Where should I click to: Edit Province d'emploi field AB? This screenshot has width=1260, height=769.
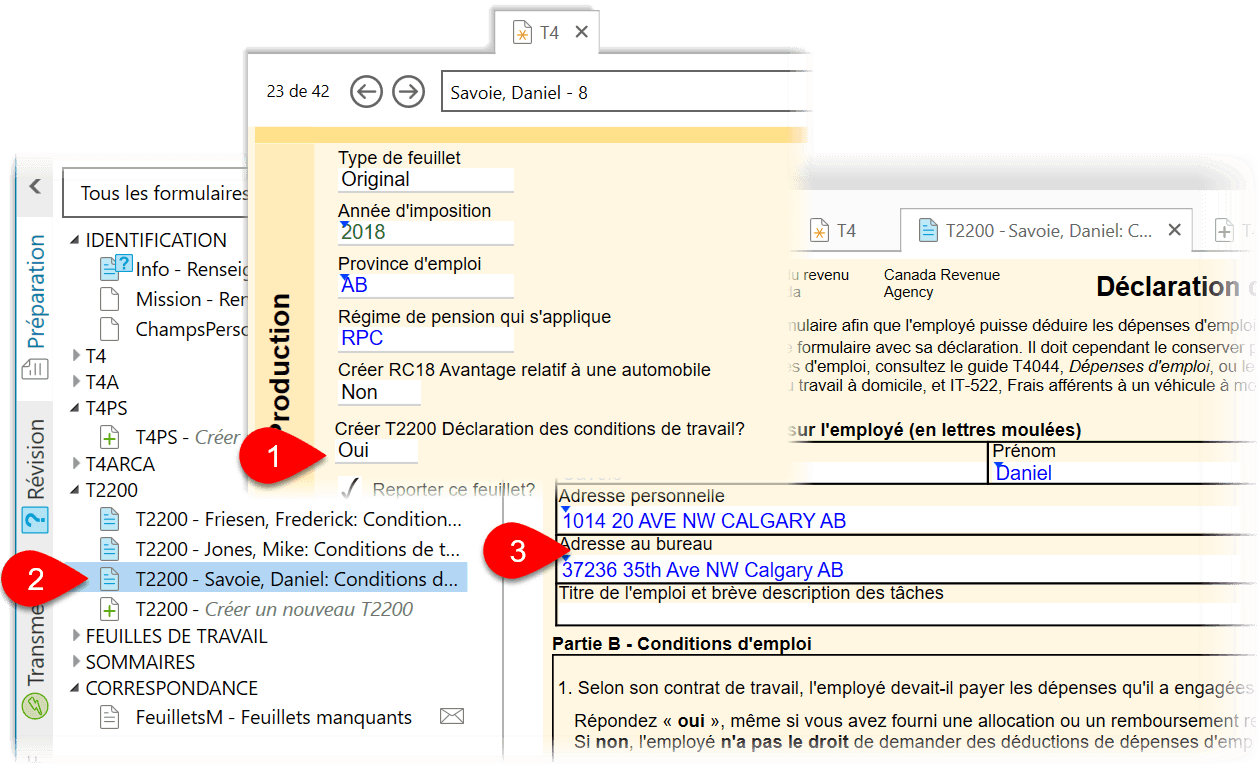point(426,286)
